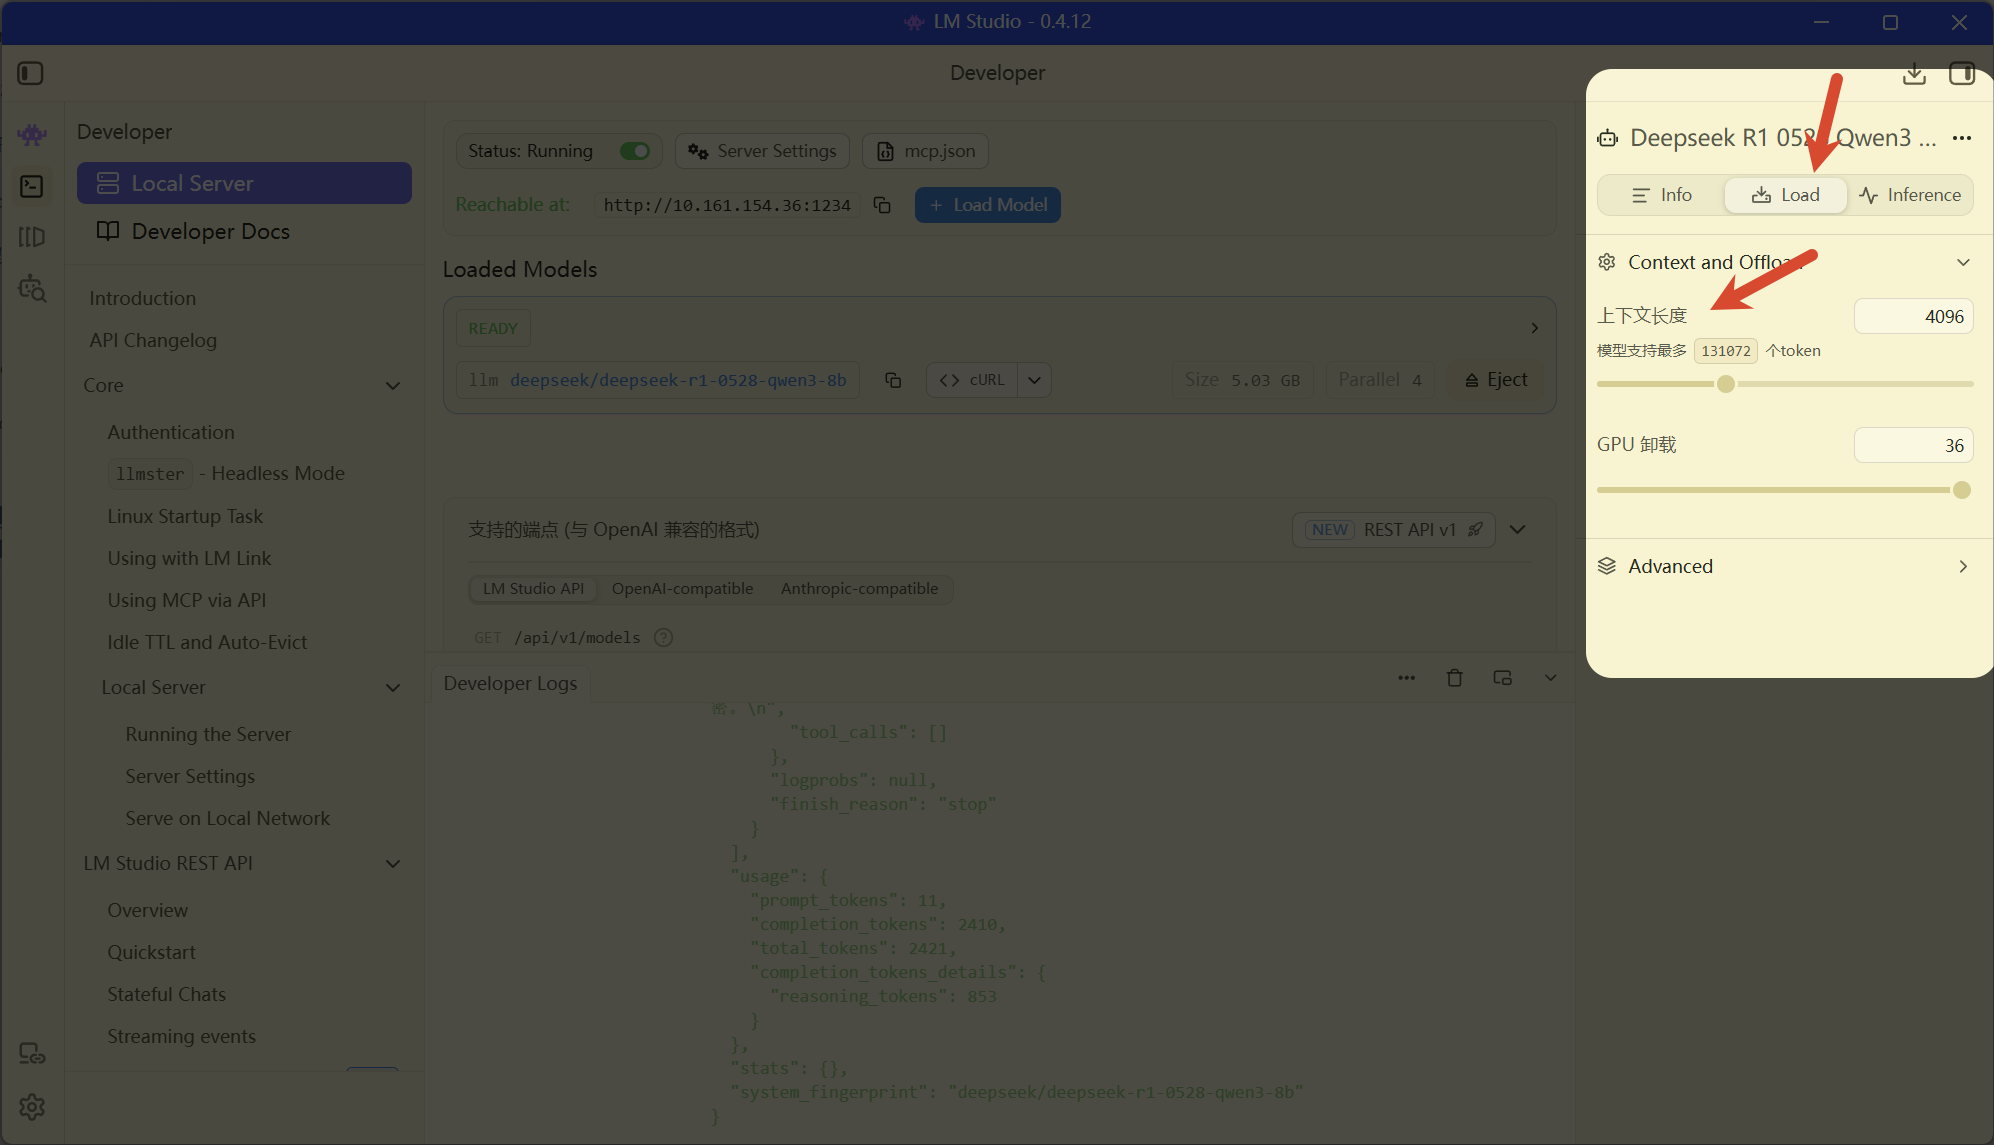Click the Parallel 4 indicator
Viewport: 1994px width, 1145px height.
click(1380, 380)
